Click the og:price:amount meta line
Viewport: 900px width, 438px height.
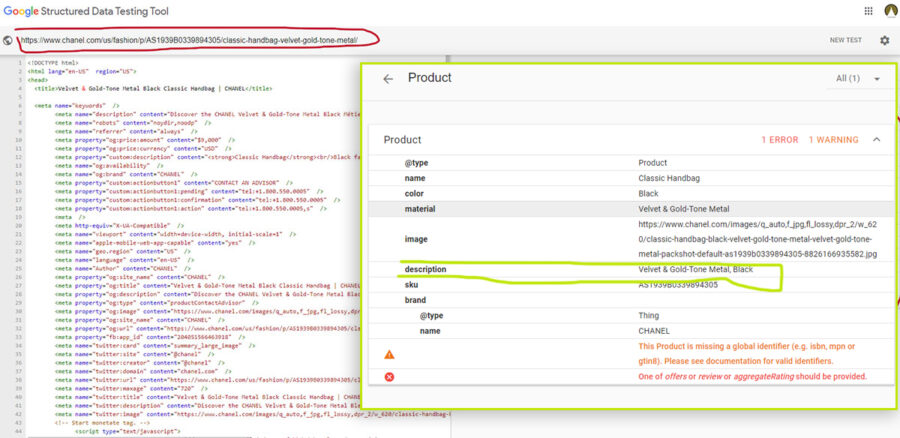pos(145,139)
